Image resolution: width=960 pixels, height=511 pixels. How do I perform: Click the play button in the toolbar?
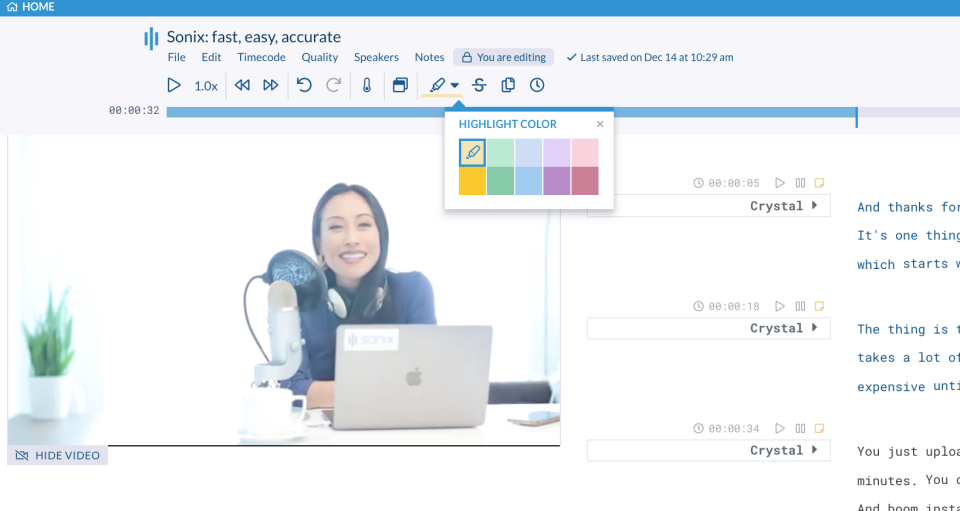point(174,86)
